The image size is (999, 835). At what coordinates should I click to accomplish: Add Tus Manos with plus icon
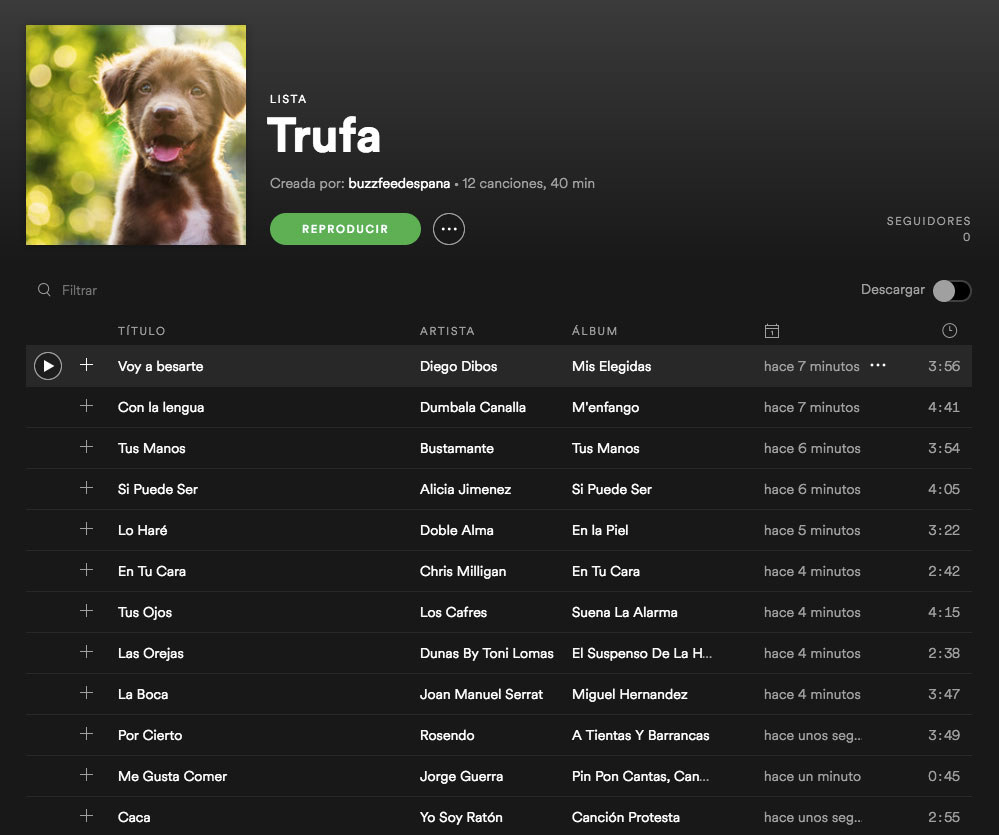click(x=87, y=446)
